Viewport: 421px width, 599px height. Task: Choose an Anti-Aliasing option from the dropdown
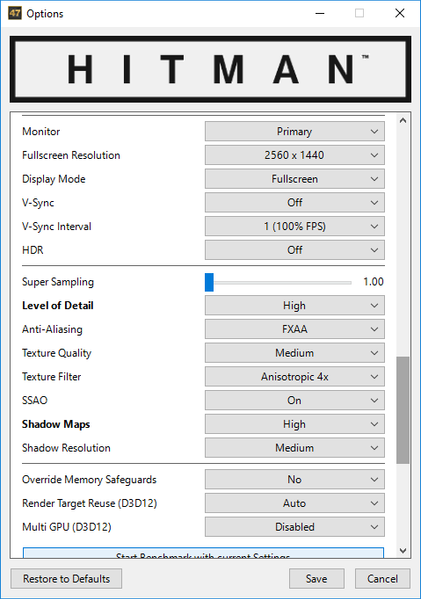pyautogui.click(x=295, y=329)
